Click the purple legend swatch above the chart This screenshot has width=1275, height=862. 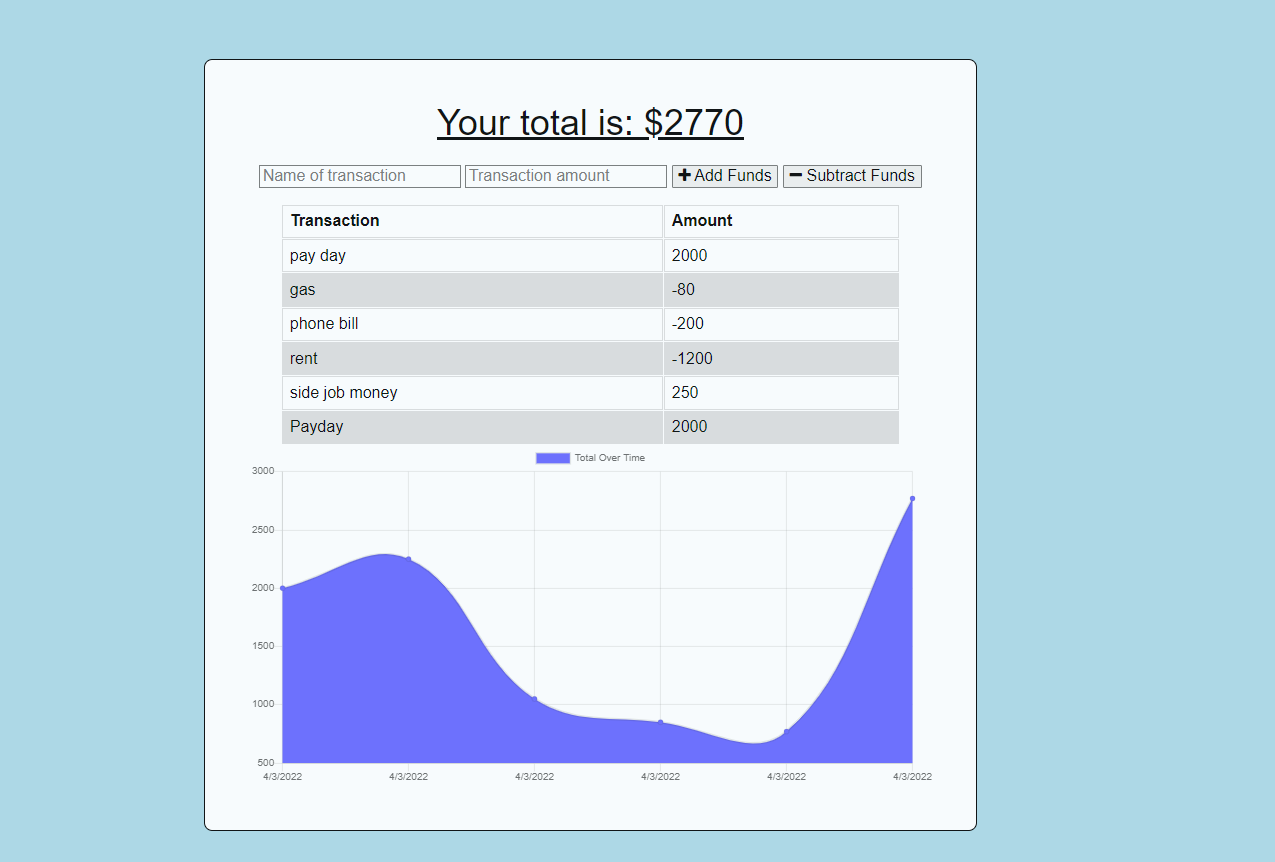pyautogui.click(x=552, y=457)
